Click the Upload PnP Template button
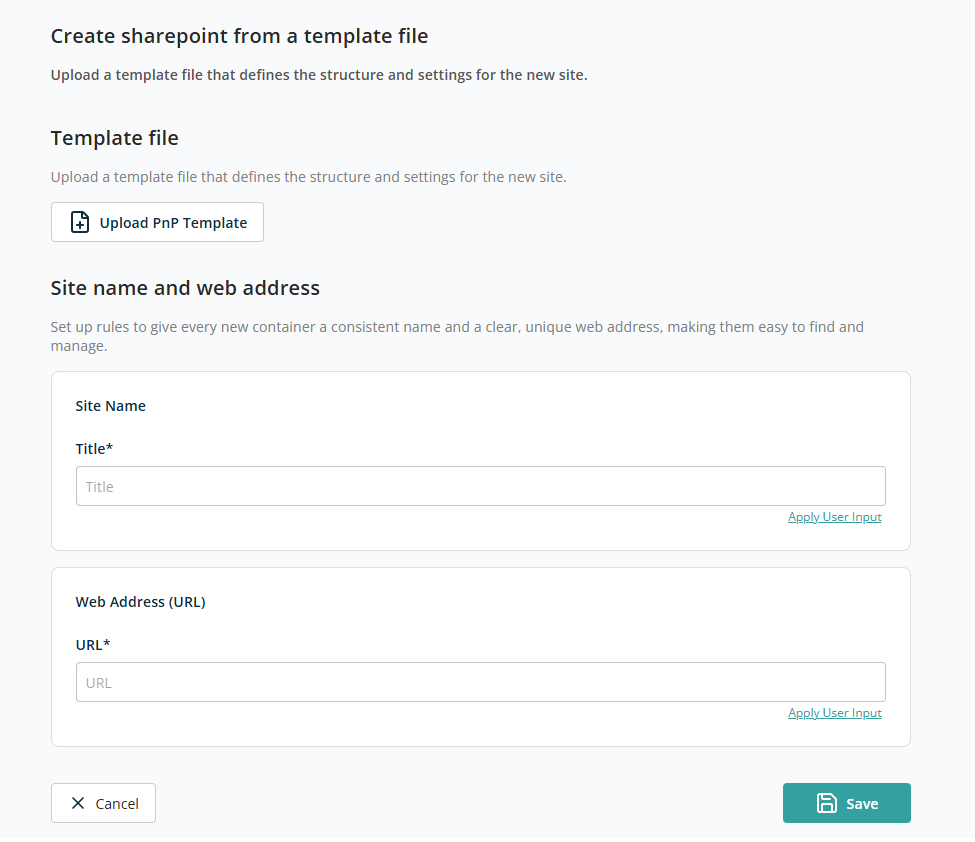Screen dimensions: 975x842 (x=157, y=222)
